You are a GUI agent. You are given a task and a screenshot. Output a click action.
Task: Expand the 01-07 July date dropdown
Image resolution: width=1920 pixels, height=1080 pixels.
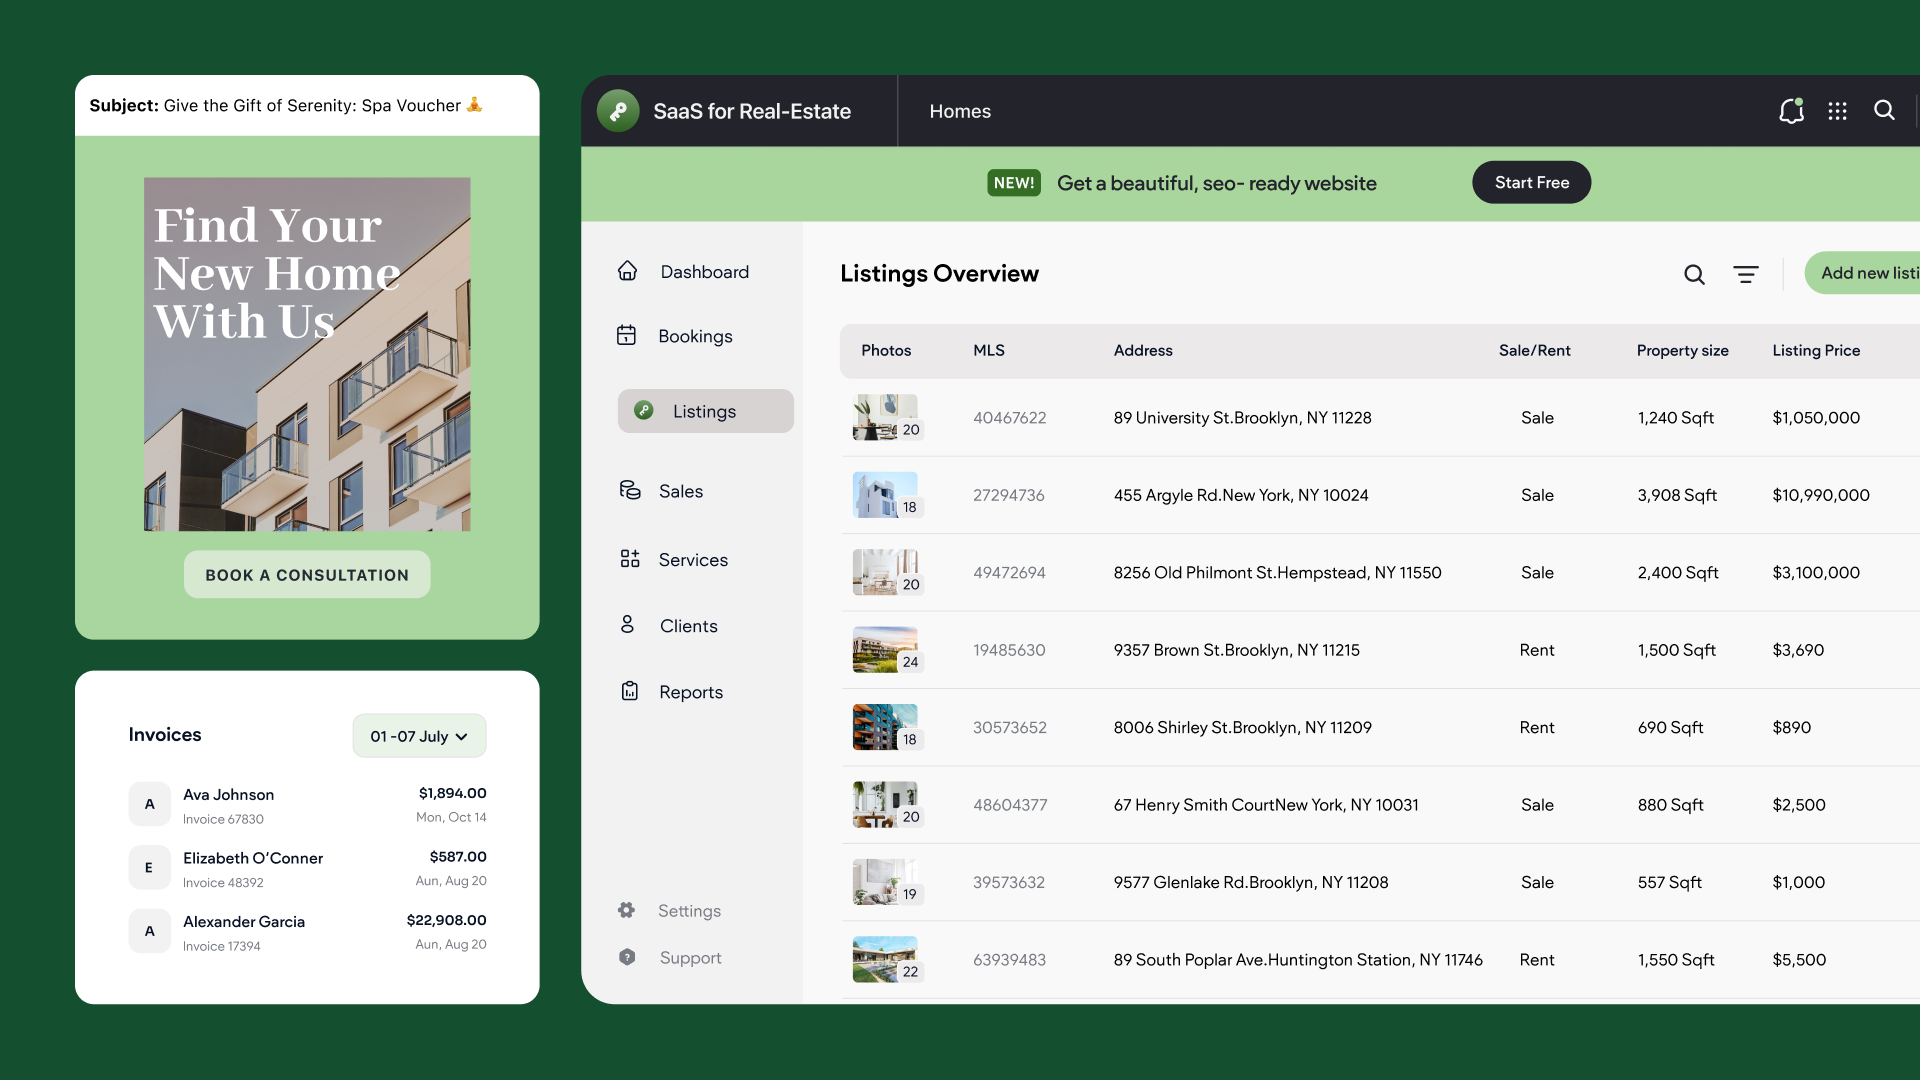point(419,736)
